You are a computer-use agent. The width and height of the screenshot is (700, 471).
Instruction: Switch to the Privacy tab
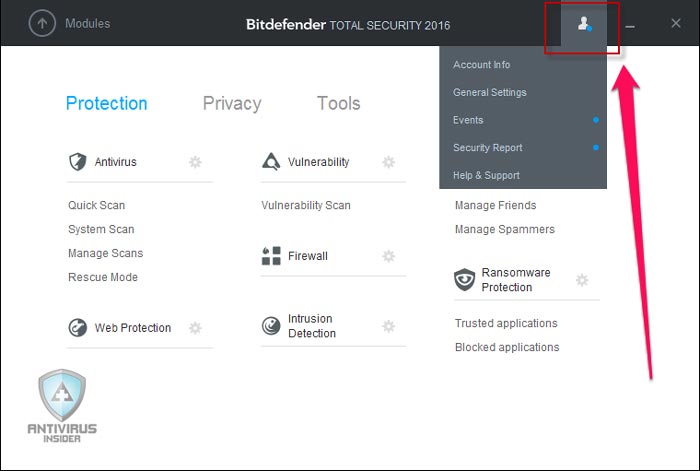click(x=232, y=103)
